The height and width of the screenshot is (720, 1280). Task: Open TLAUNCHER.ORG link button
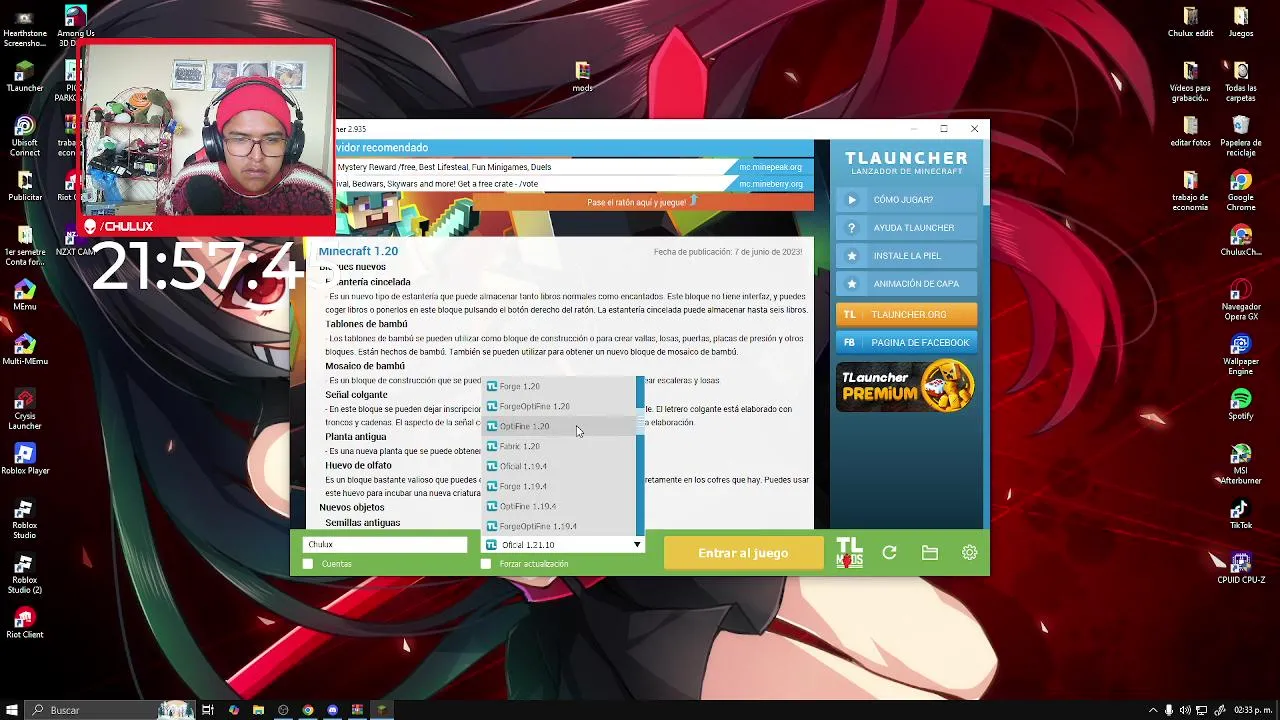[x=907, y=315]
